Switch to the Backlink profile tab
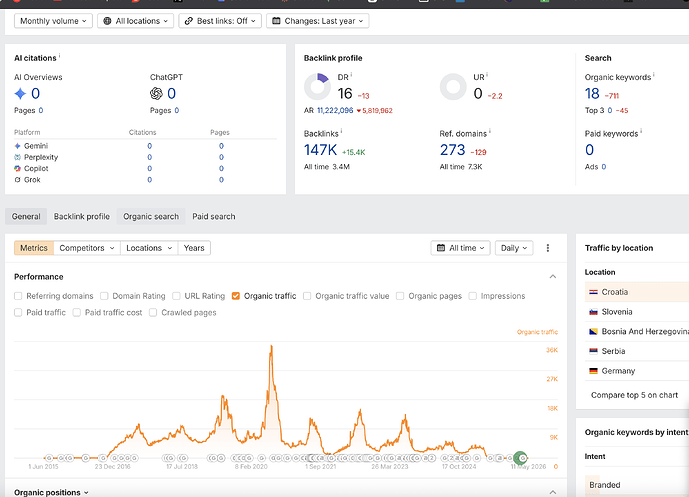 coord(82,216)
